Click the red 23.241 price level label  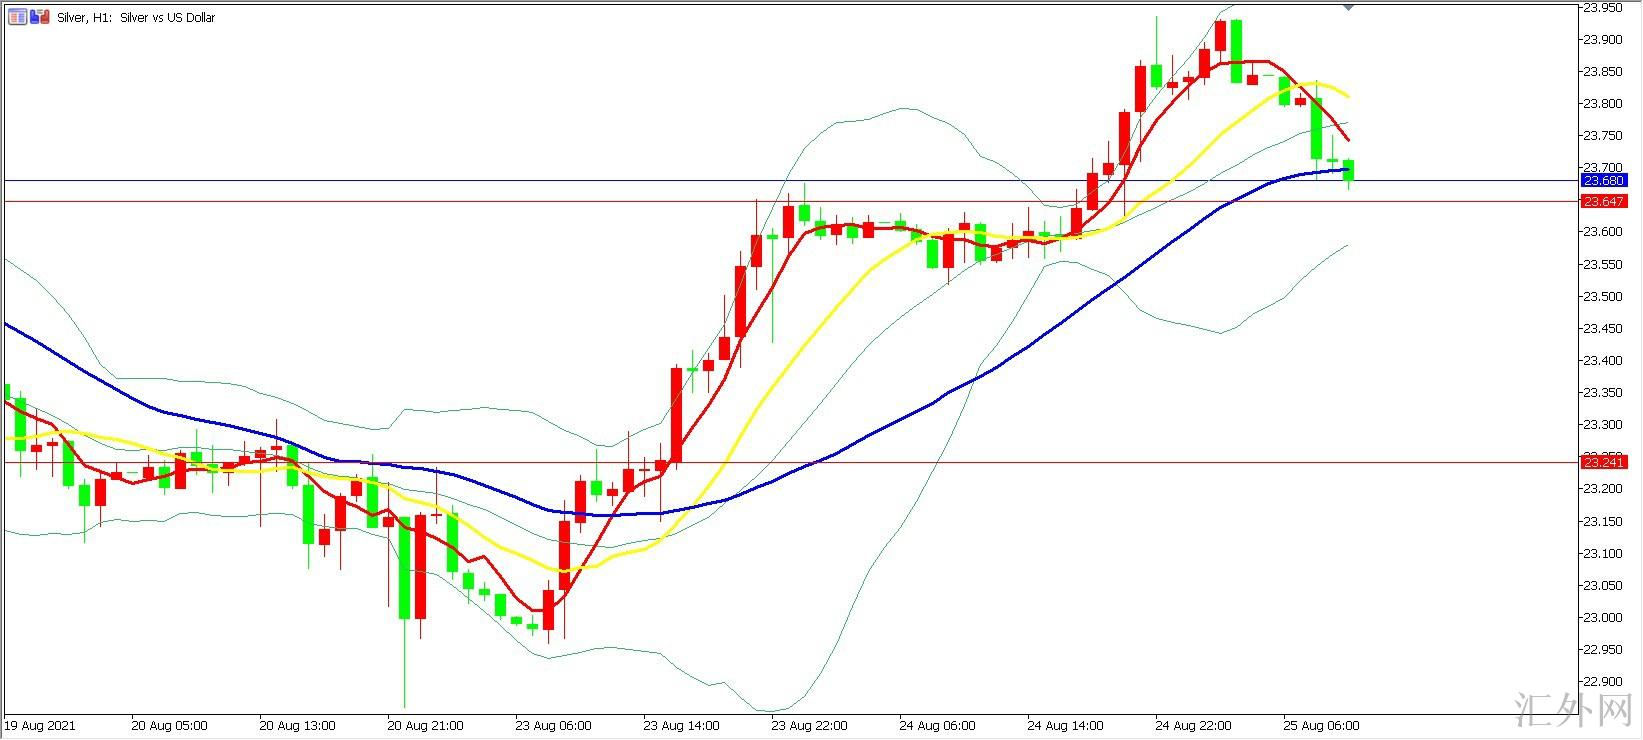tap(1602, 462)
